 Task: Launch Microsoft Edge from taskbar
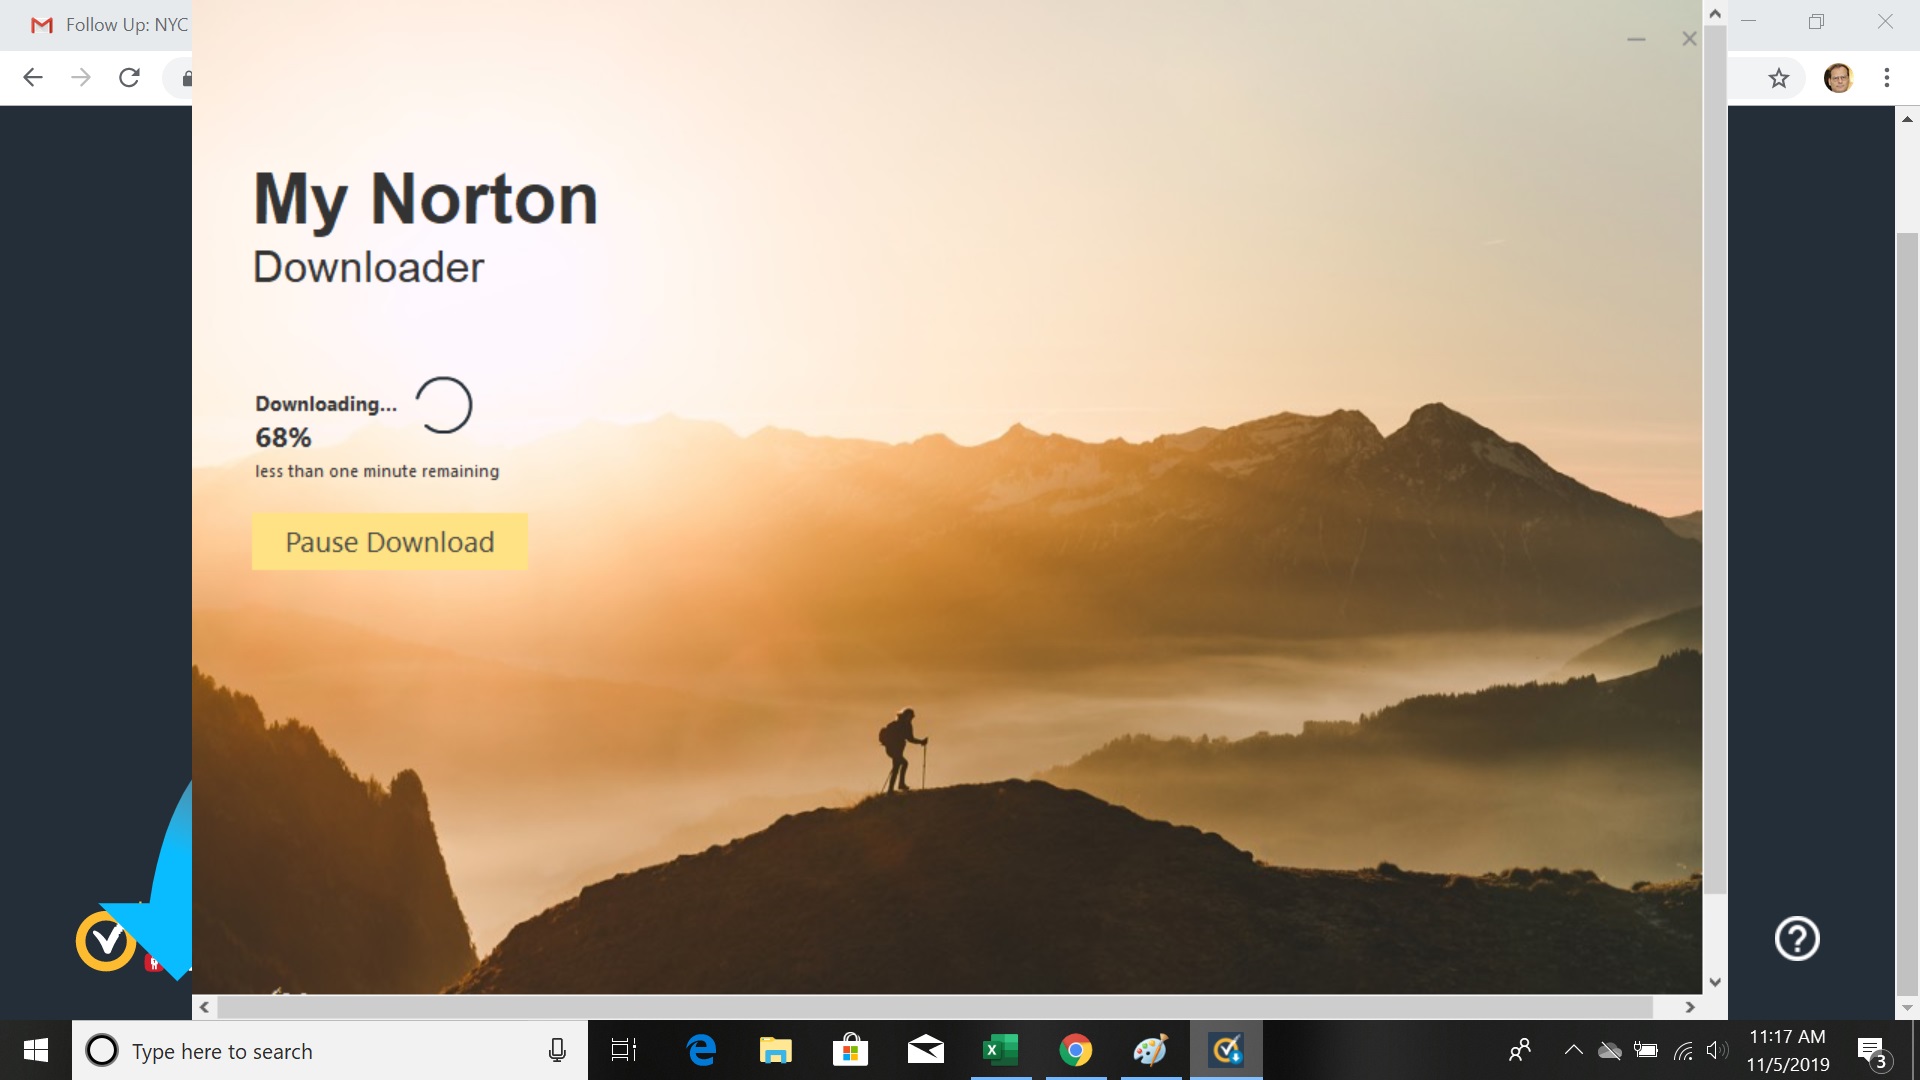701,1050
